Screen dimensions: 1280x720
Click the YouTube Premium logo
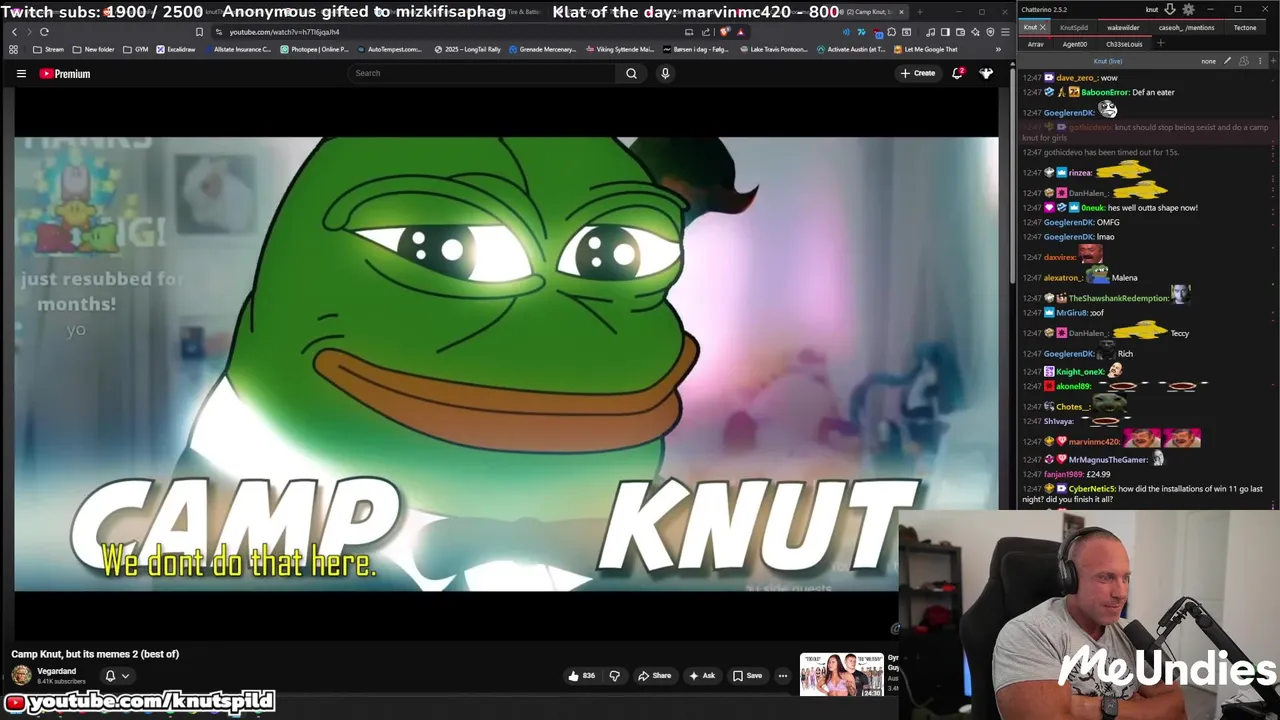pyautogui.click(x=65, y=73)
